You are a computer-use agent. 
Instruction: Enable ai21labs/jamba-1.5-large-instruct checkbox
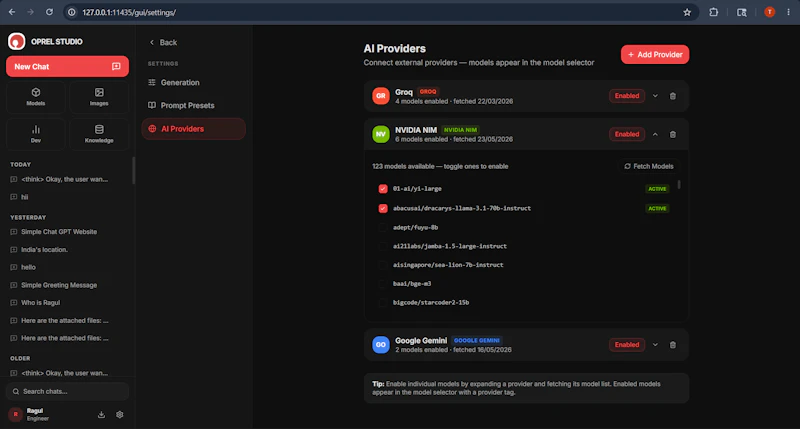383,246
